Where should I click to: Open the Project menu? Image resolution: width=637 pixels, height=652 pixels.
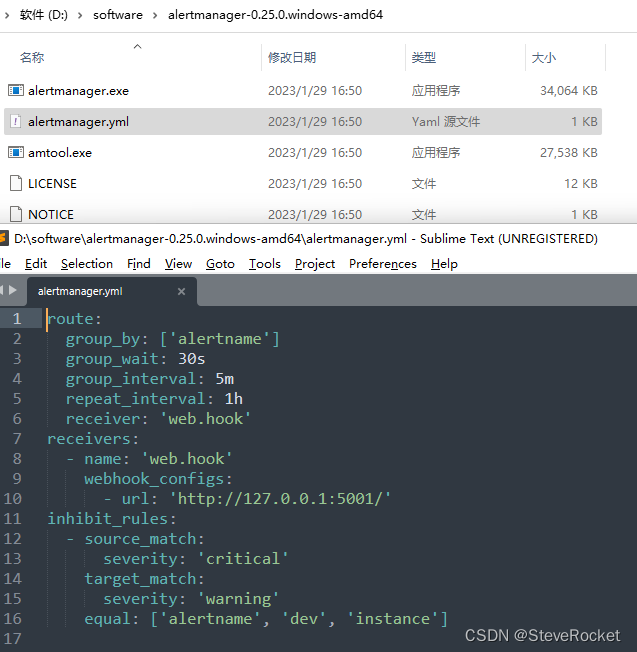(315, 264)
